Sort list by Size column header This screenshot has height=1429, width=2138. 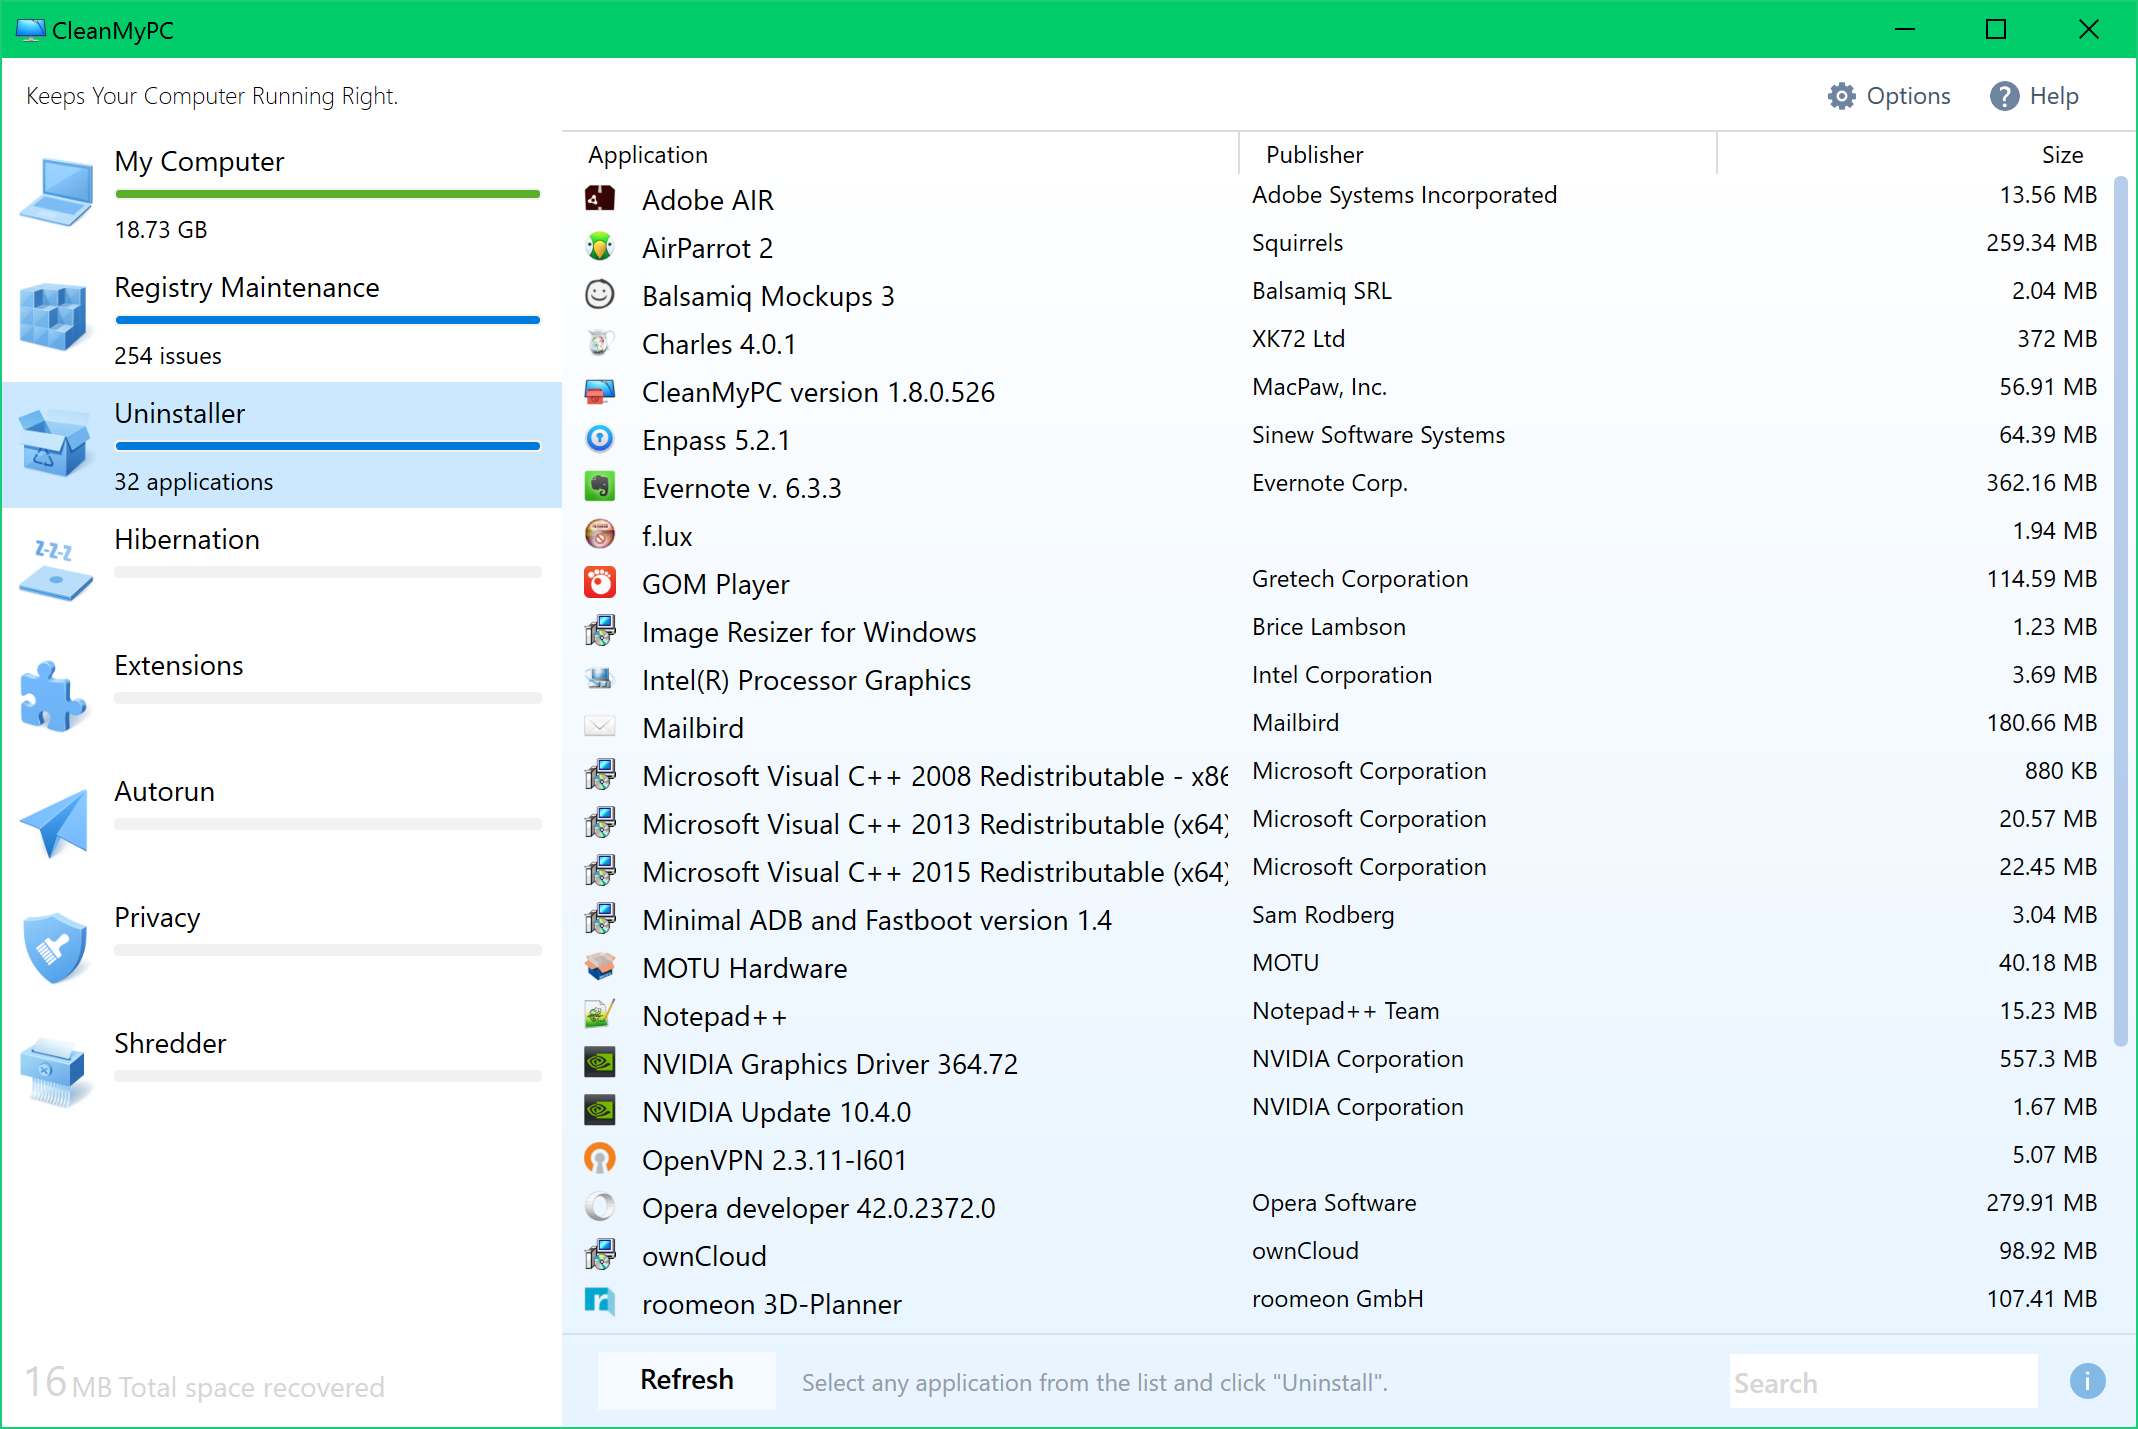[x=2061, y=155]
